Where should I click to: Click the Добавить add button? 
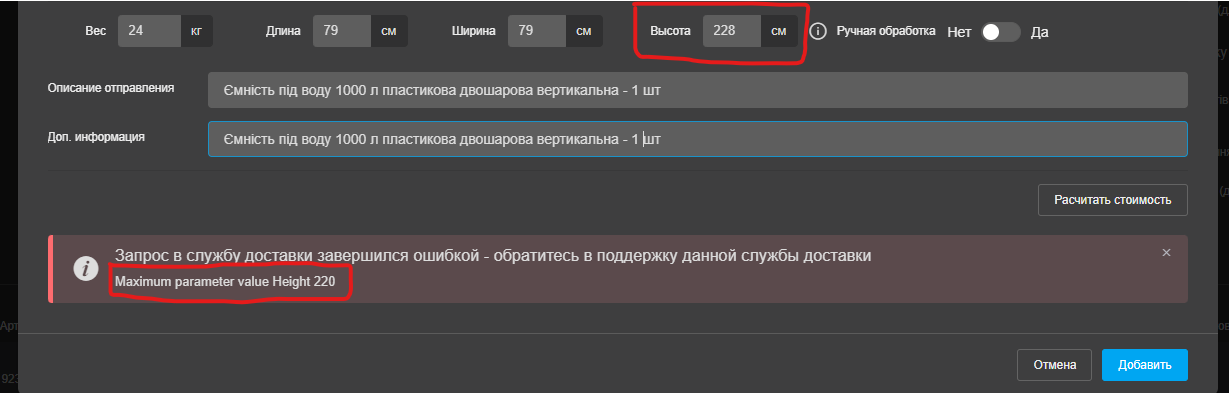1145,365
